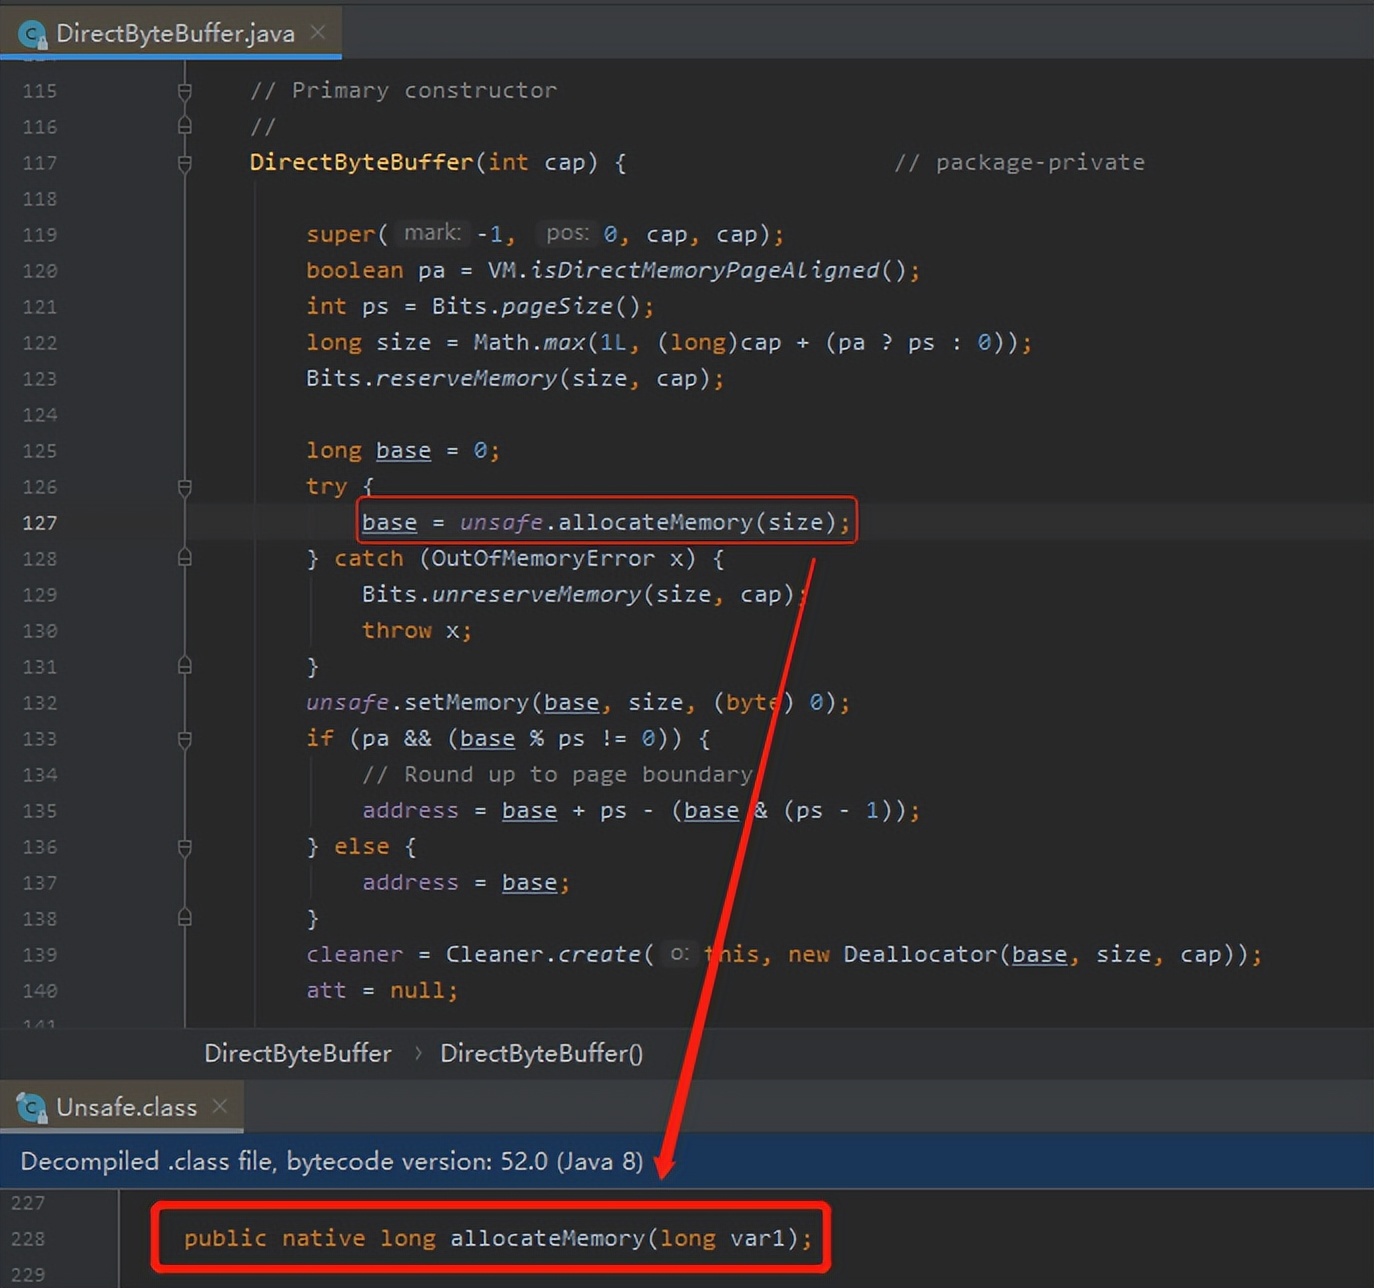Switch to the DirectByteBuffer.java tab
Viewport: 1374px width, 1288px height.
click(175, 34)
